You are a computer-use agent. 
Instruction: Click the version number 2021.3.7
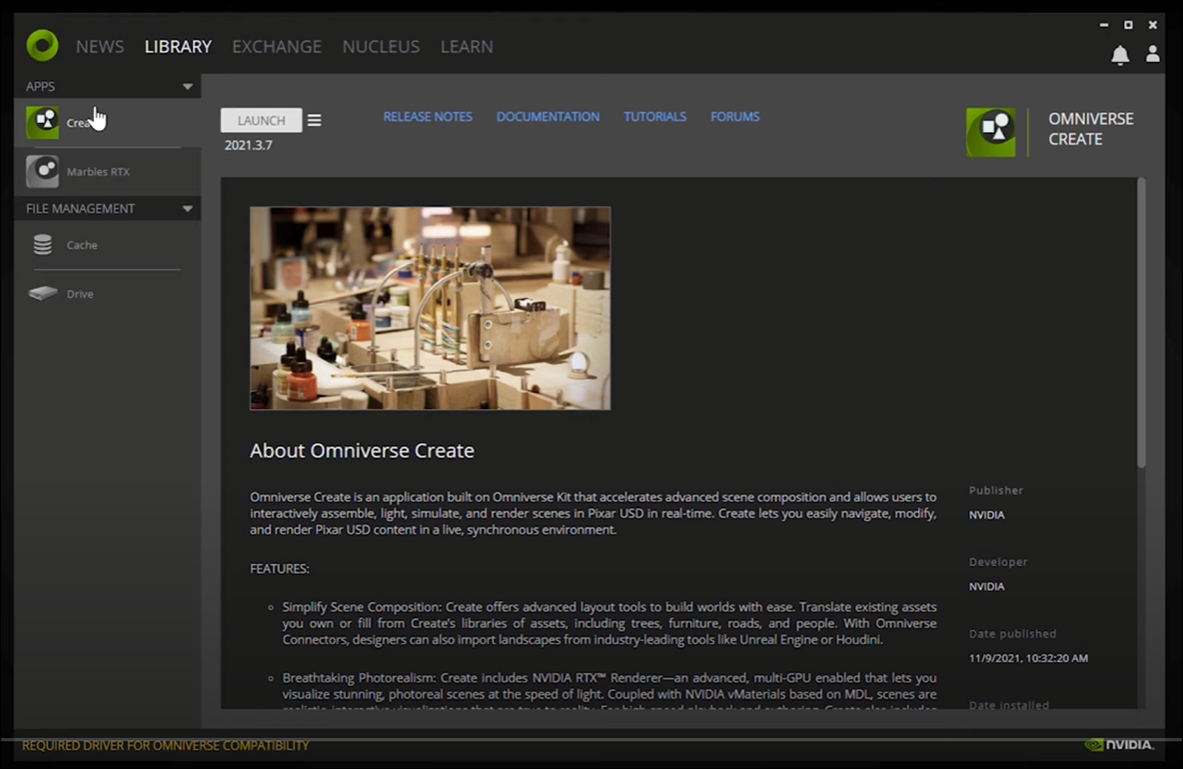pyautogui.click(x=248, y=145)
